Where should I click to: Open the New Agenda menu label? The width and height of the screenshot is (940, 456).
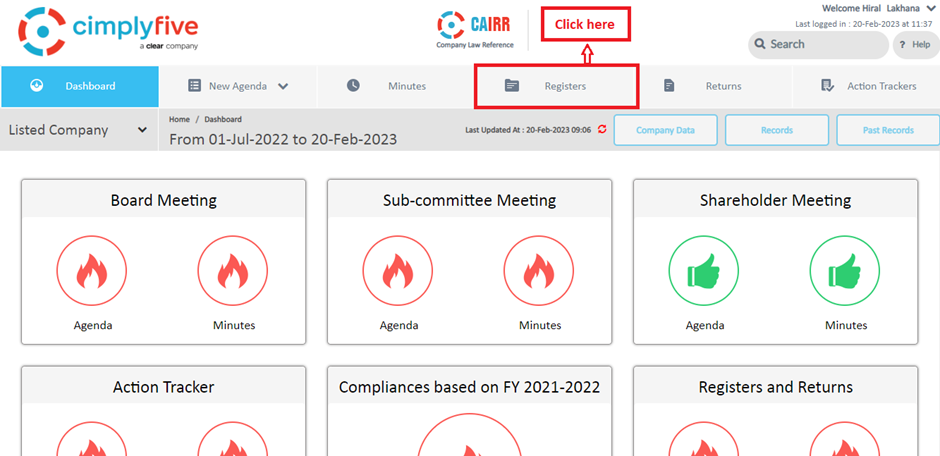(x=238, y=86)
